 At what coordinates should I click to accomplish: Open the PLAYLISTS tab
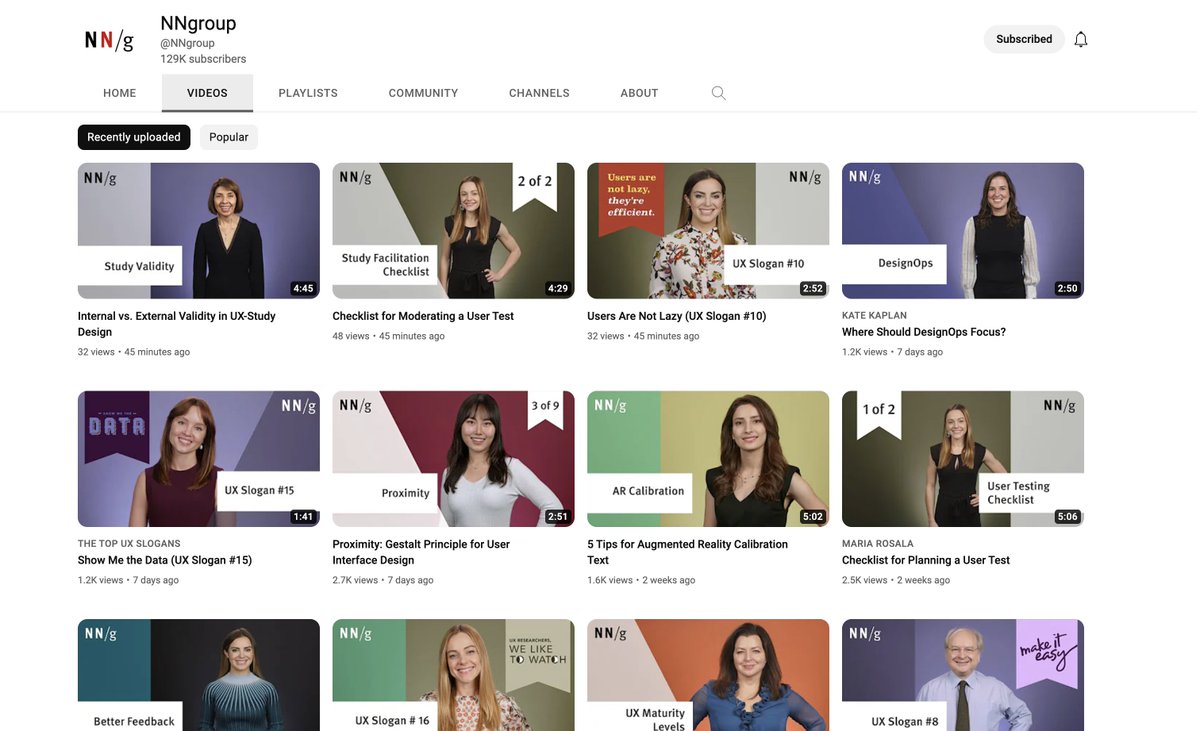click(308, 92)
